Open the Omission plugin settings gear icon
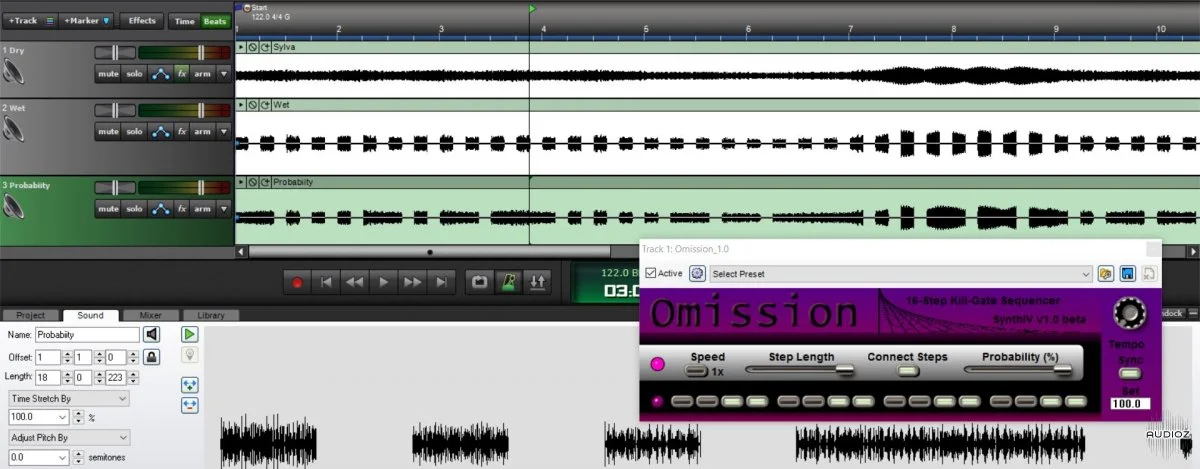This screenshot has width=1200, height=469. point(697,273)
